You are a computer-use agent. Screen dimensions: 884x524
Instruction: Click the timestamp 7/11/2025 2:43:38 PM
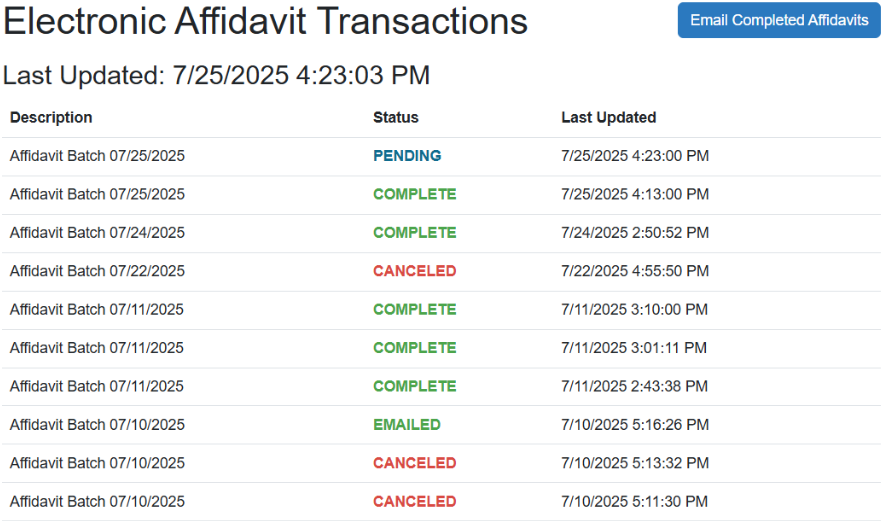click(x=634, y=386)
